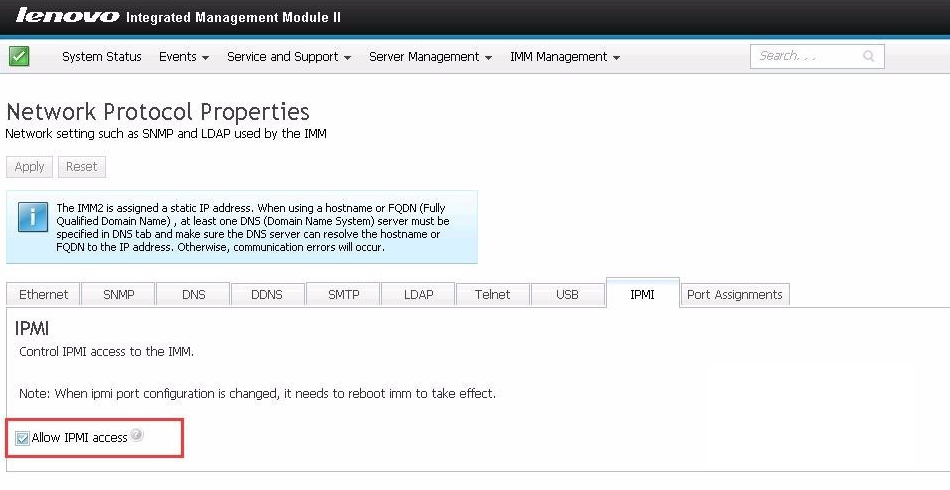The image size is (950, 490).
Task: Go to System Status page
Action: 102,57
